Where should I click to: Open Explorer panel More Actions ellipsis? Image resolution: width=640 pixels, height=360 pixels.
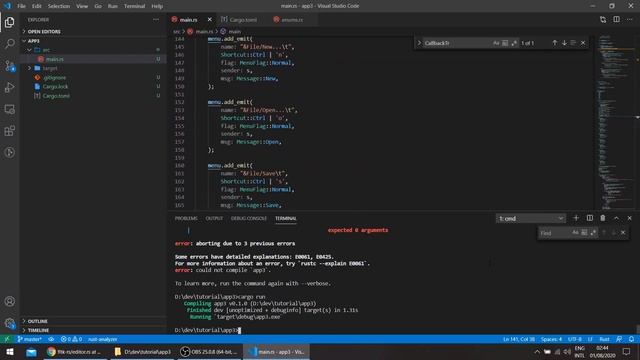coord(156,20)
